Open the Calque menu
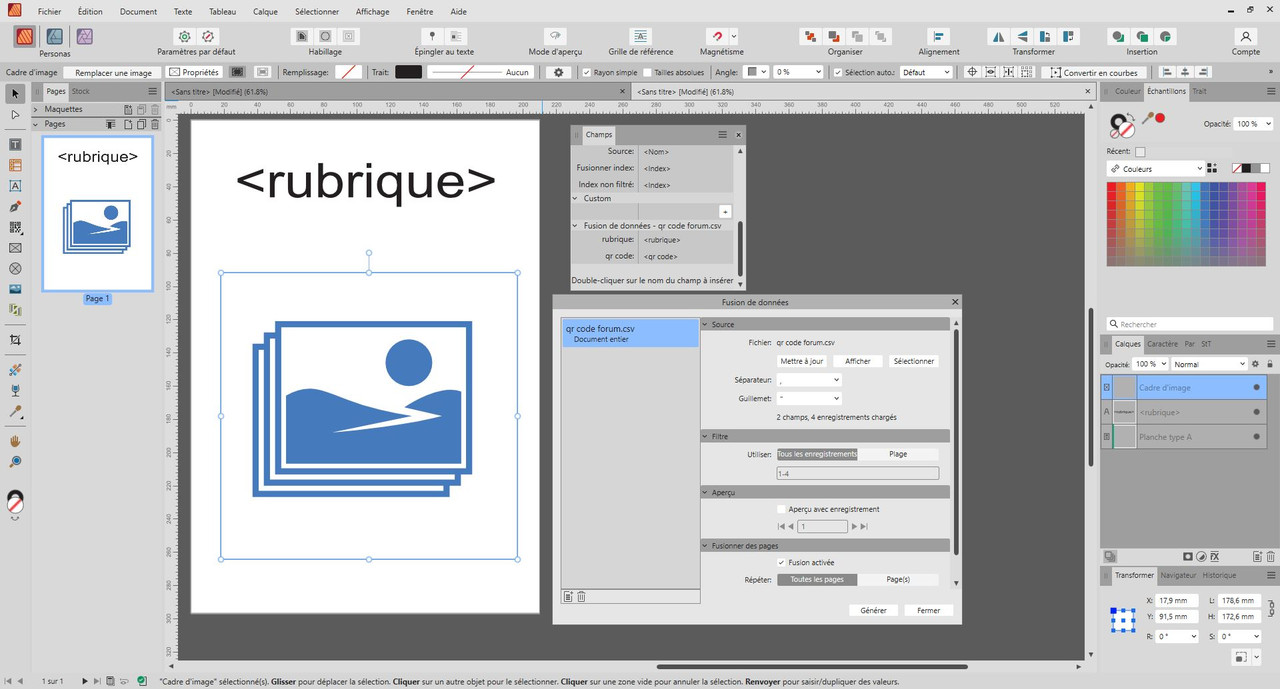 click(265, 12)
